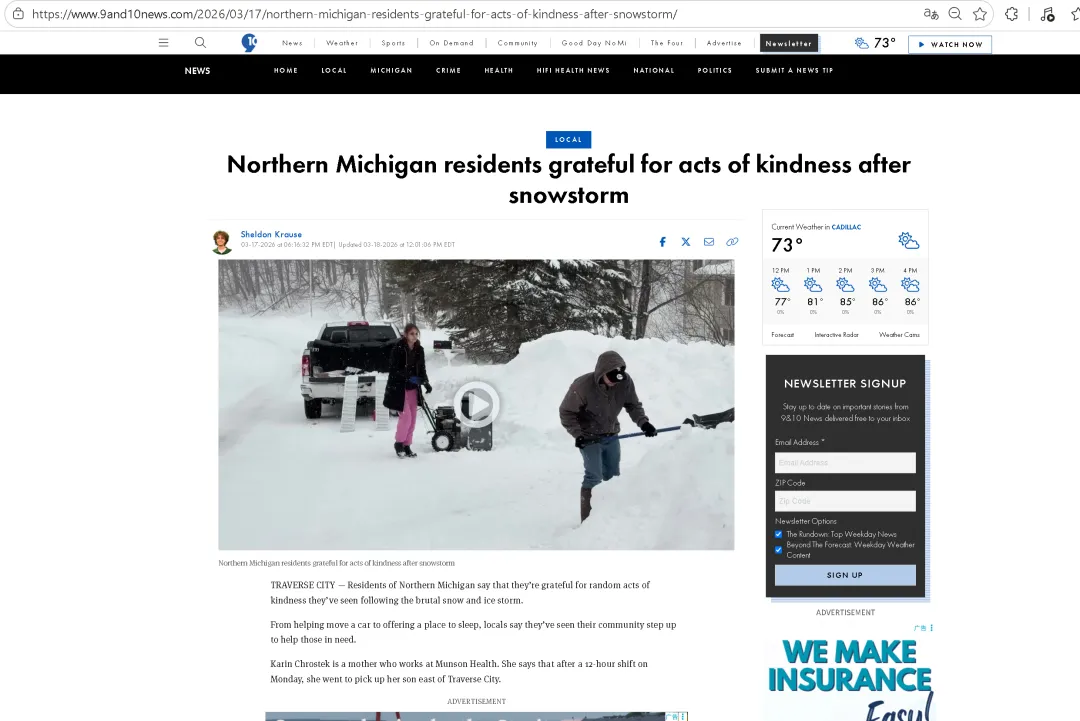Image resolution: width=1080 pixels, height=721 pixels.
Task: Go to Home in news navigation
Action: (286, 70)
